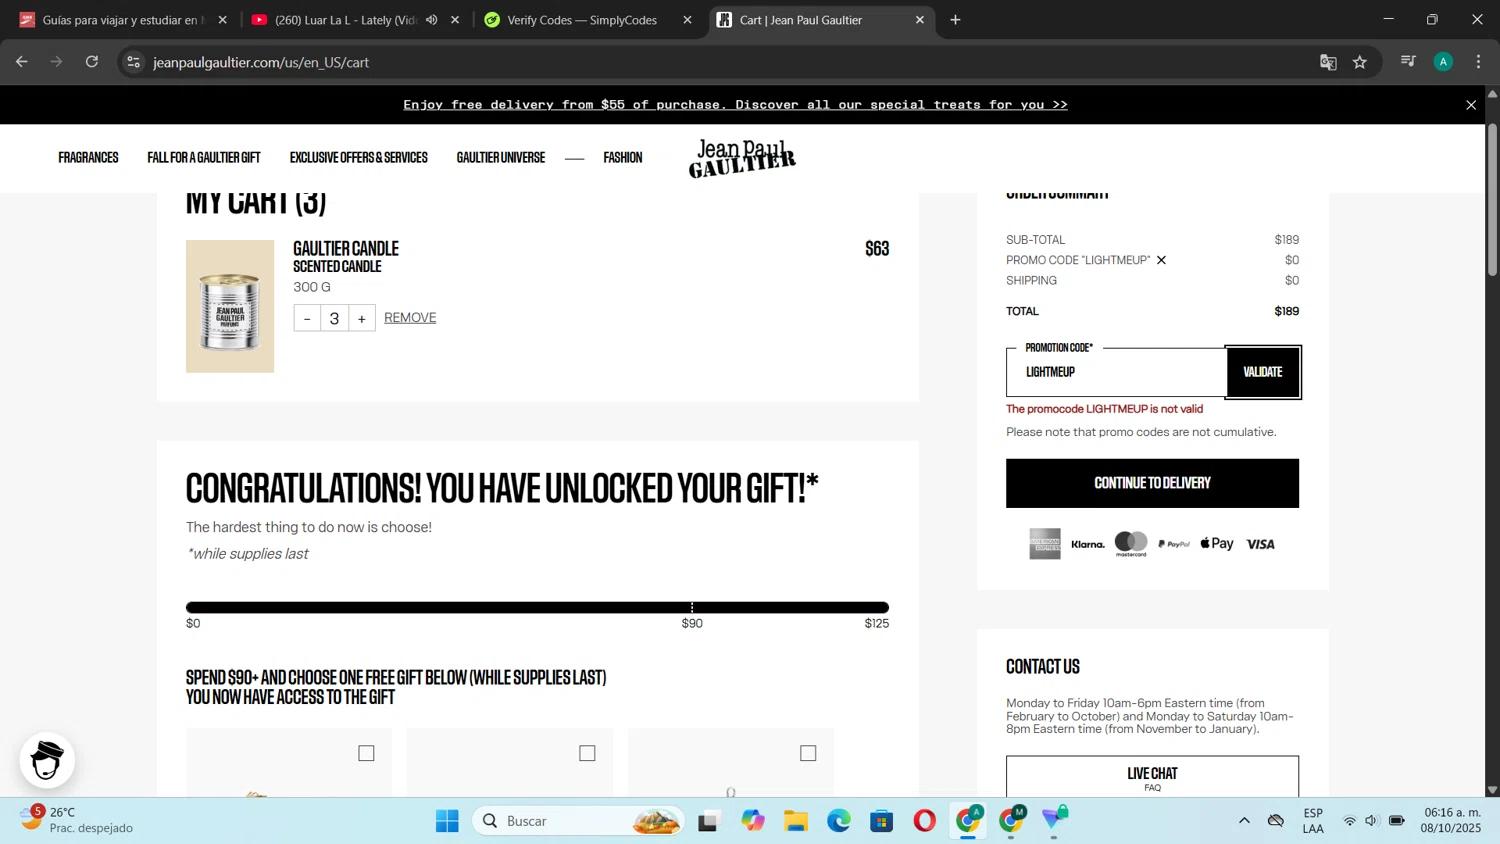
Task: Increase candle quantity with plus button
Action: click(362, 318)
